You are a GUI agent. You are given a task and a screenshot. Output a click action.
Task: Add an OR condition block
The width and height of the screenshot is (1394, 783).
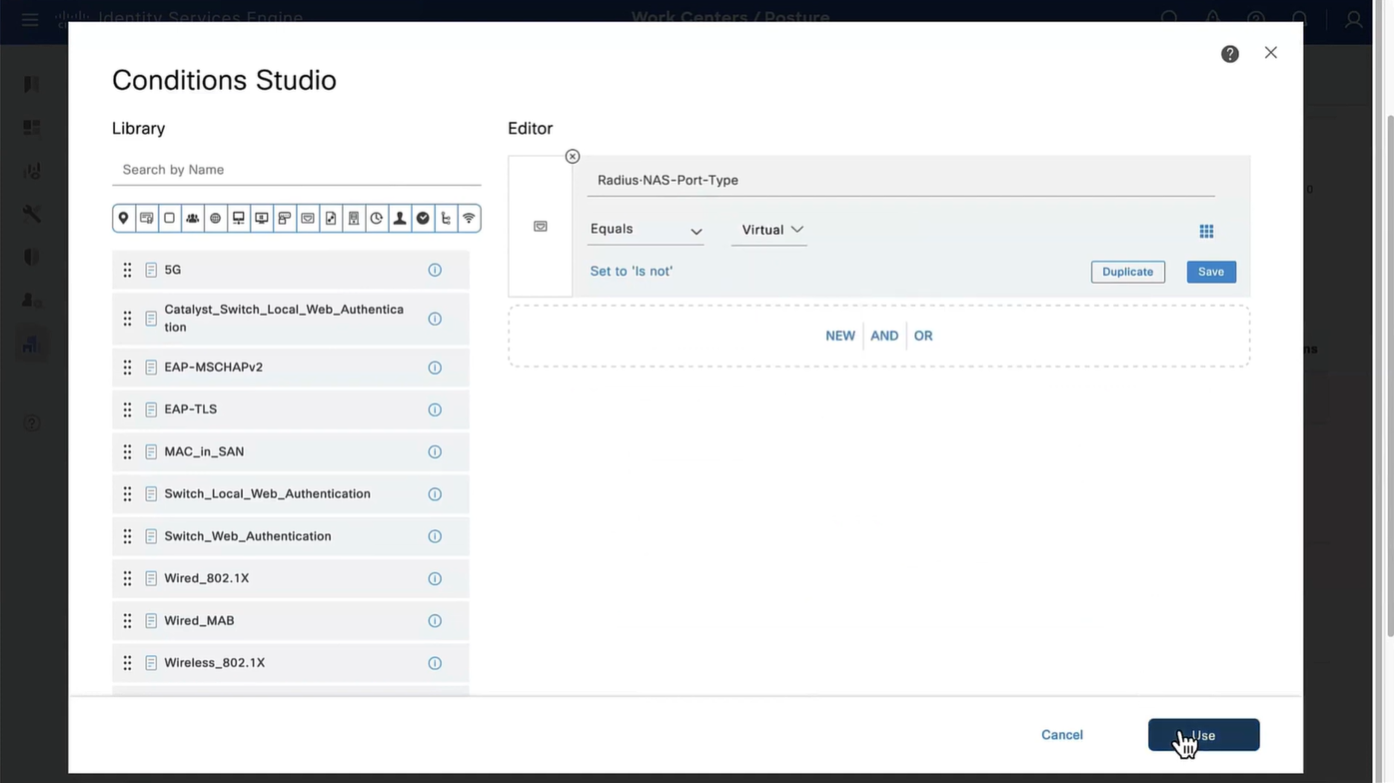click(923, 336)
